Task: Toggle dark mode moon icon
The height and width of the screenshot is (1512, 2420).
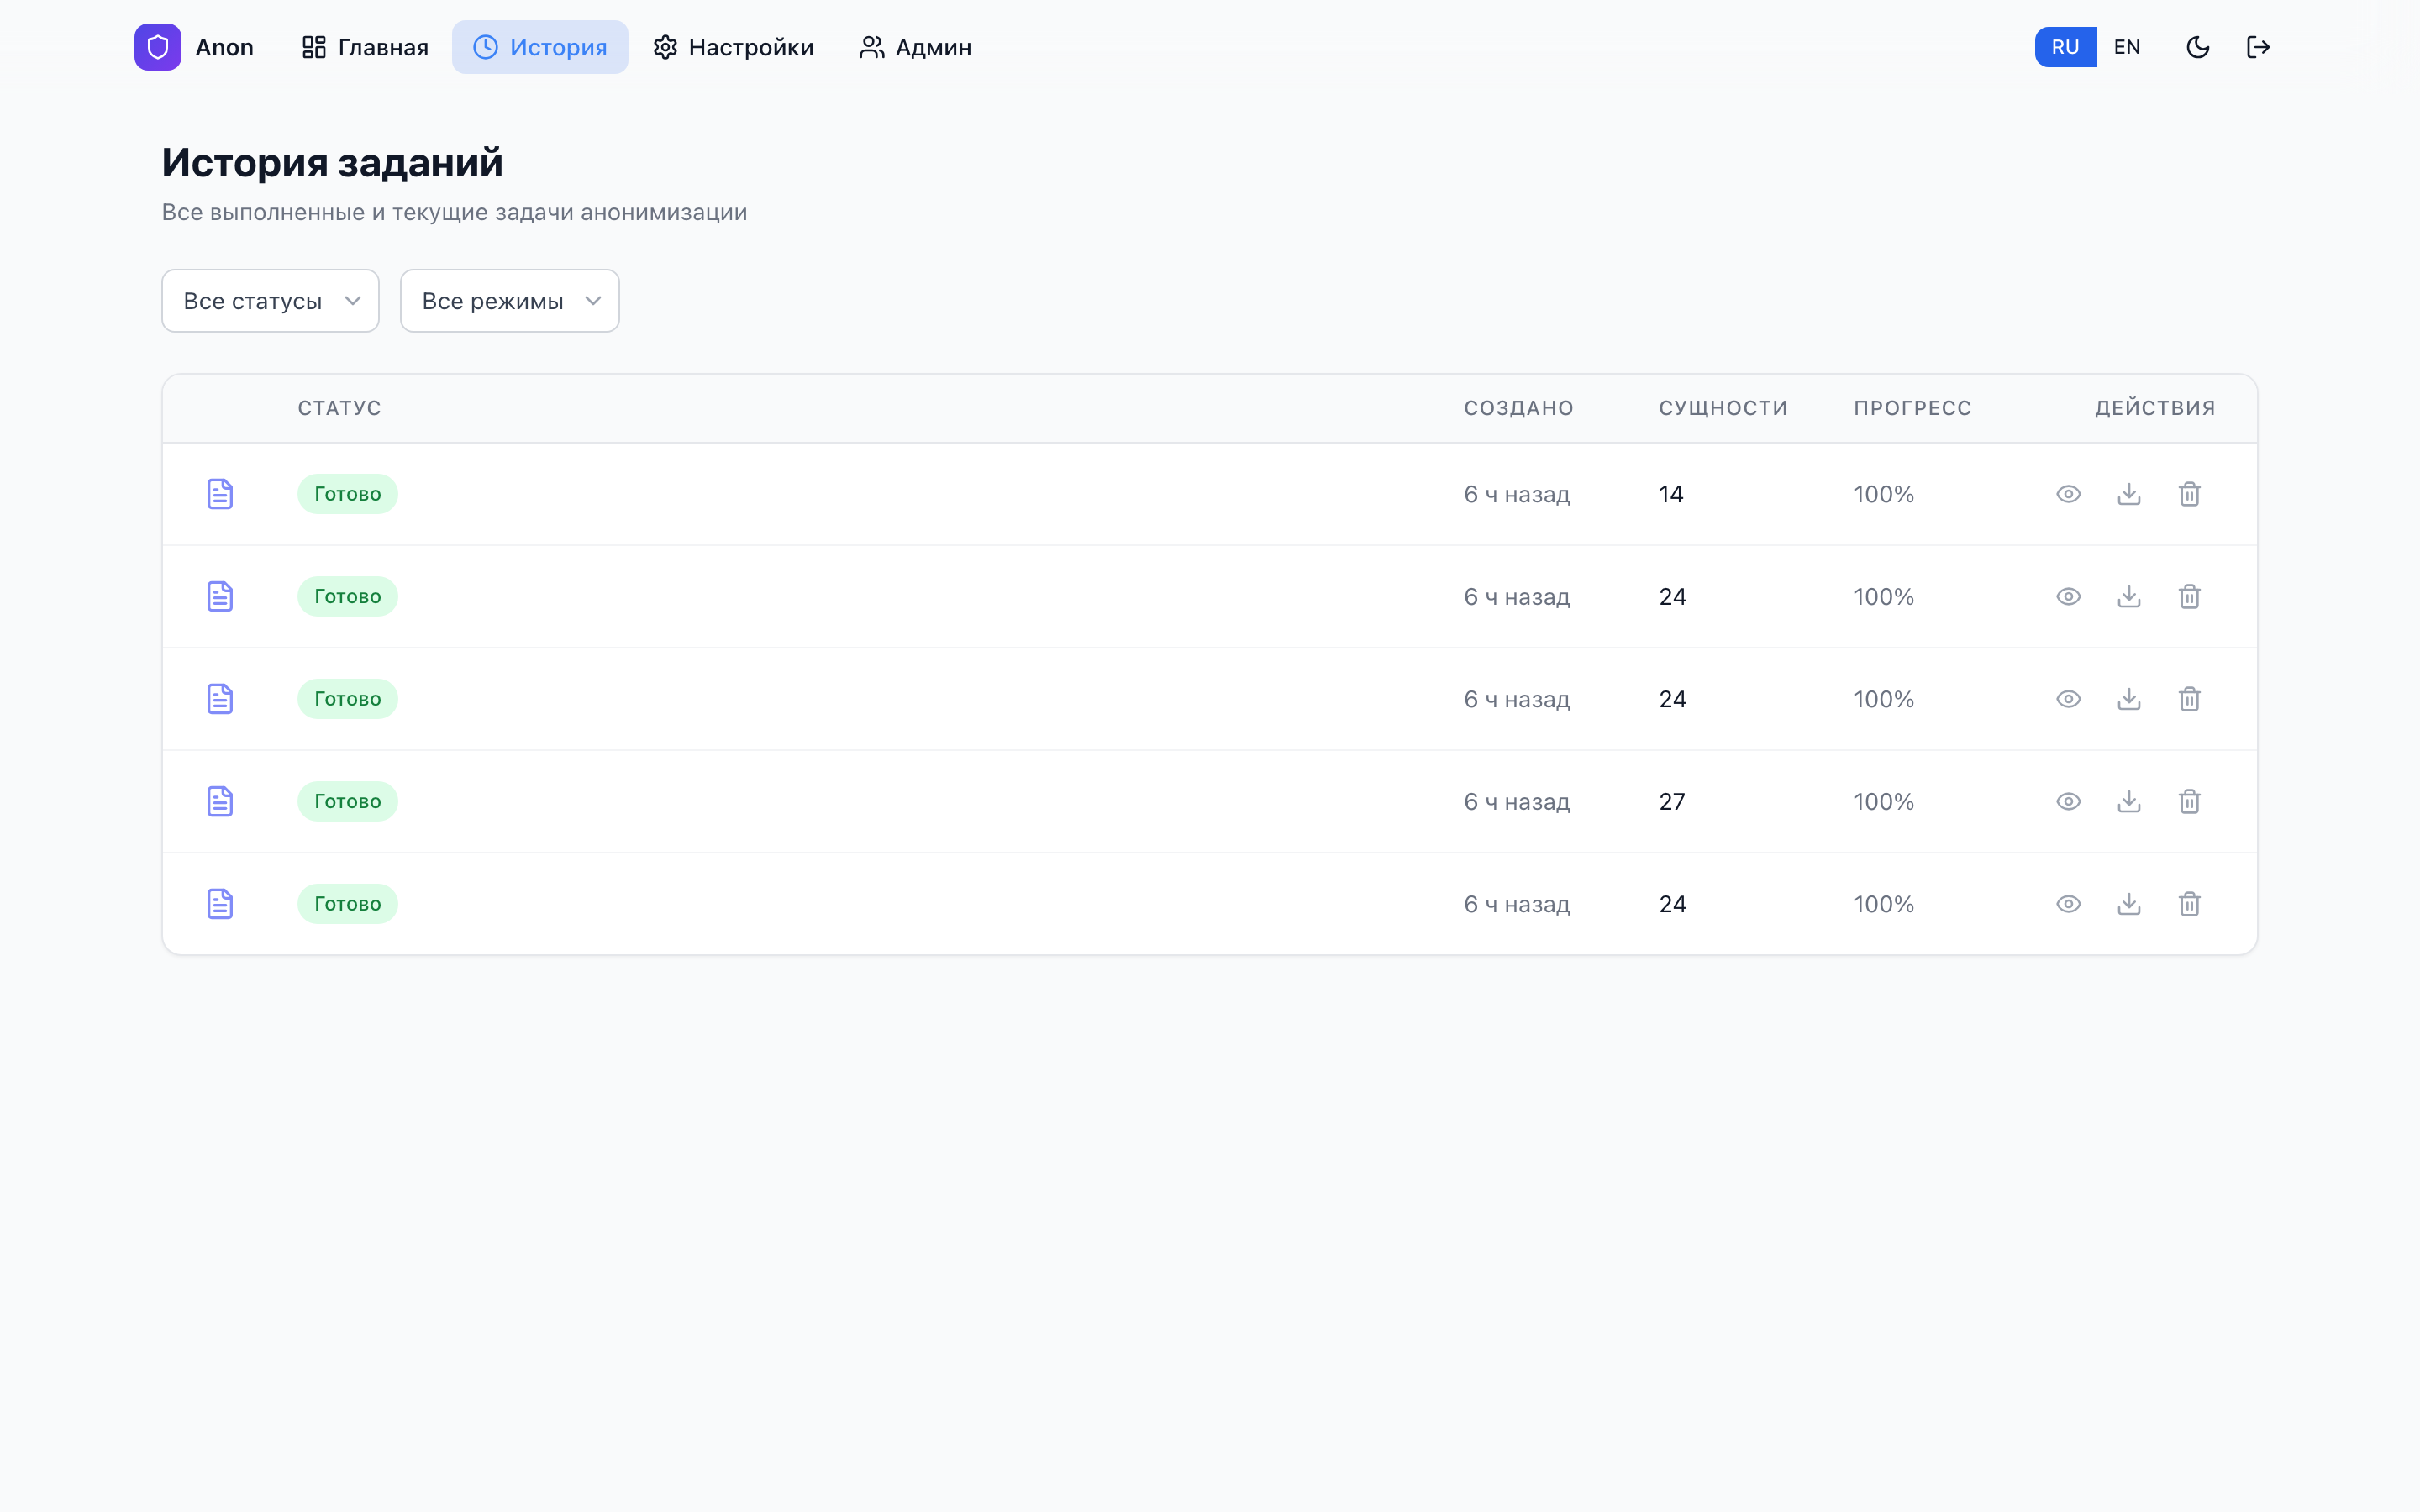Action: [x=2198, y=47]
